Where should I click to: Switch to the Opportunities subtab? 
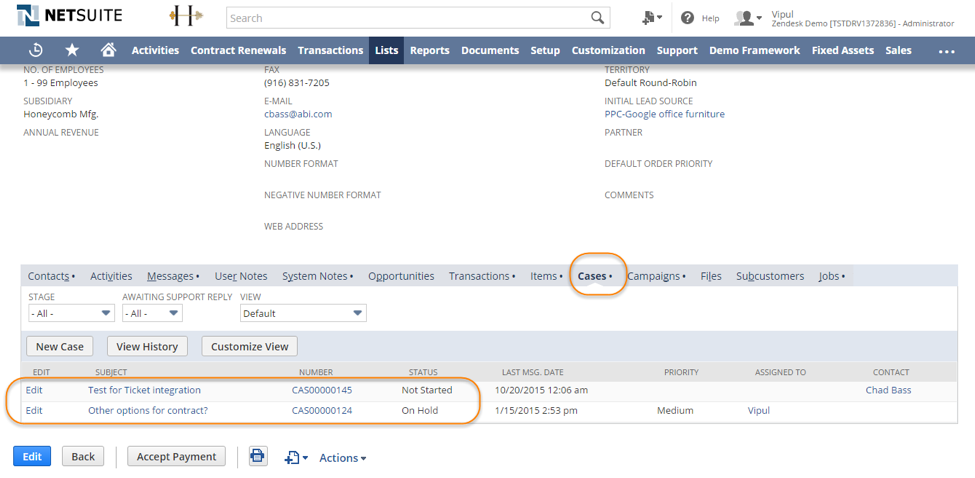(x=401, y=276)
